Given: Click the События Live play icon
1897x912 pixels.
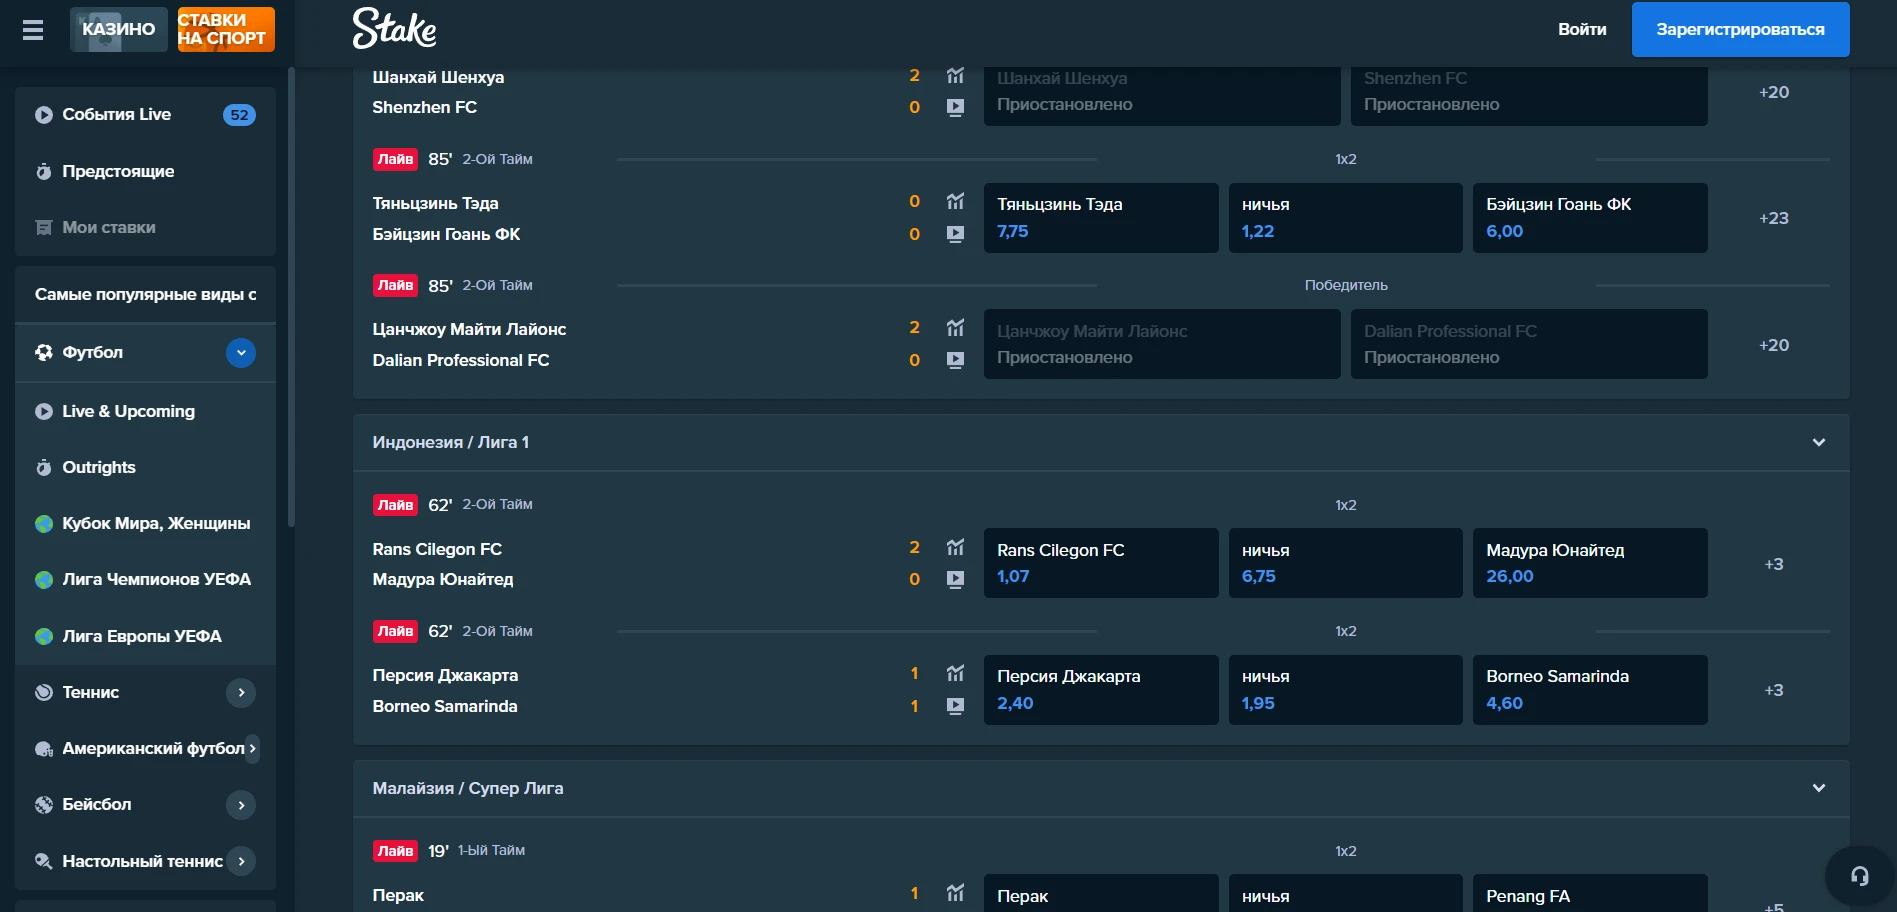Looking at the screenshot, I should click(43, 115).
